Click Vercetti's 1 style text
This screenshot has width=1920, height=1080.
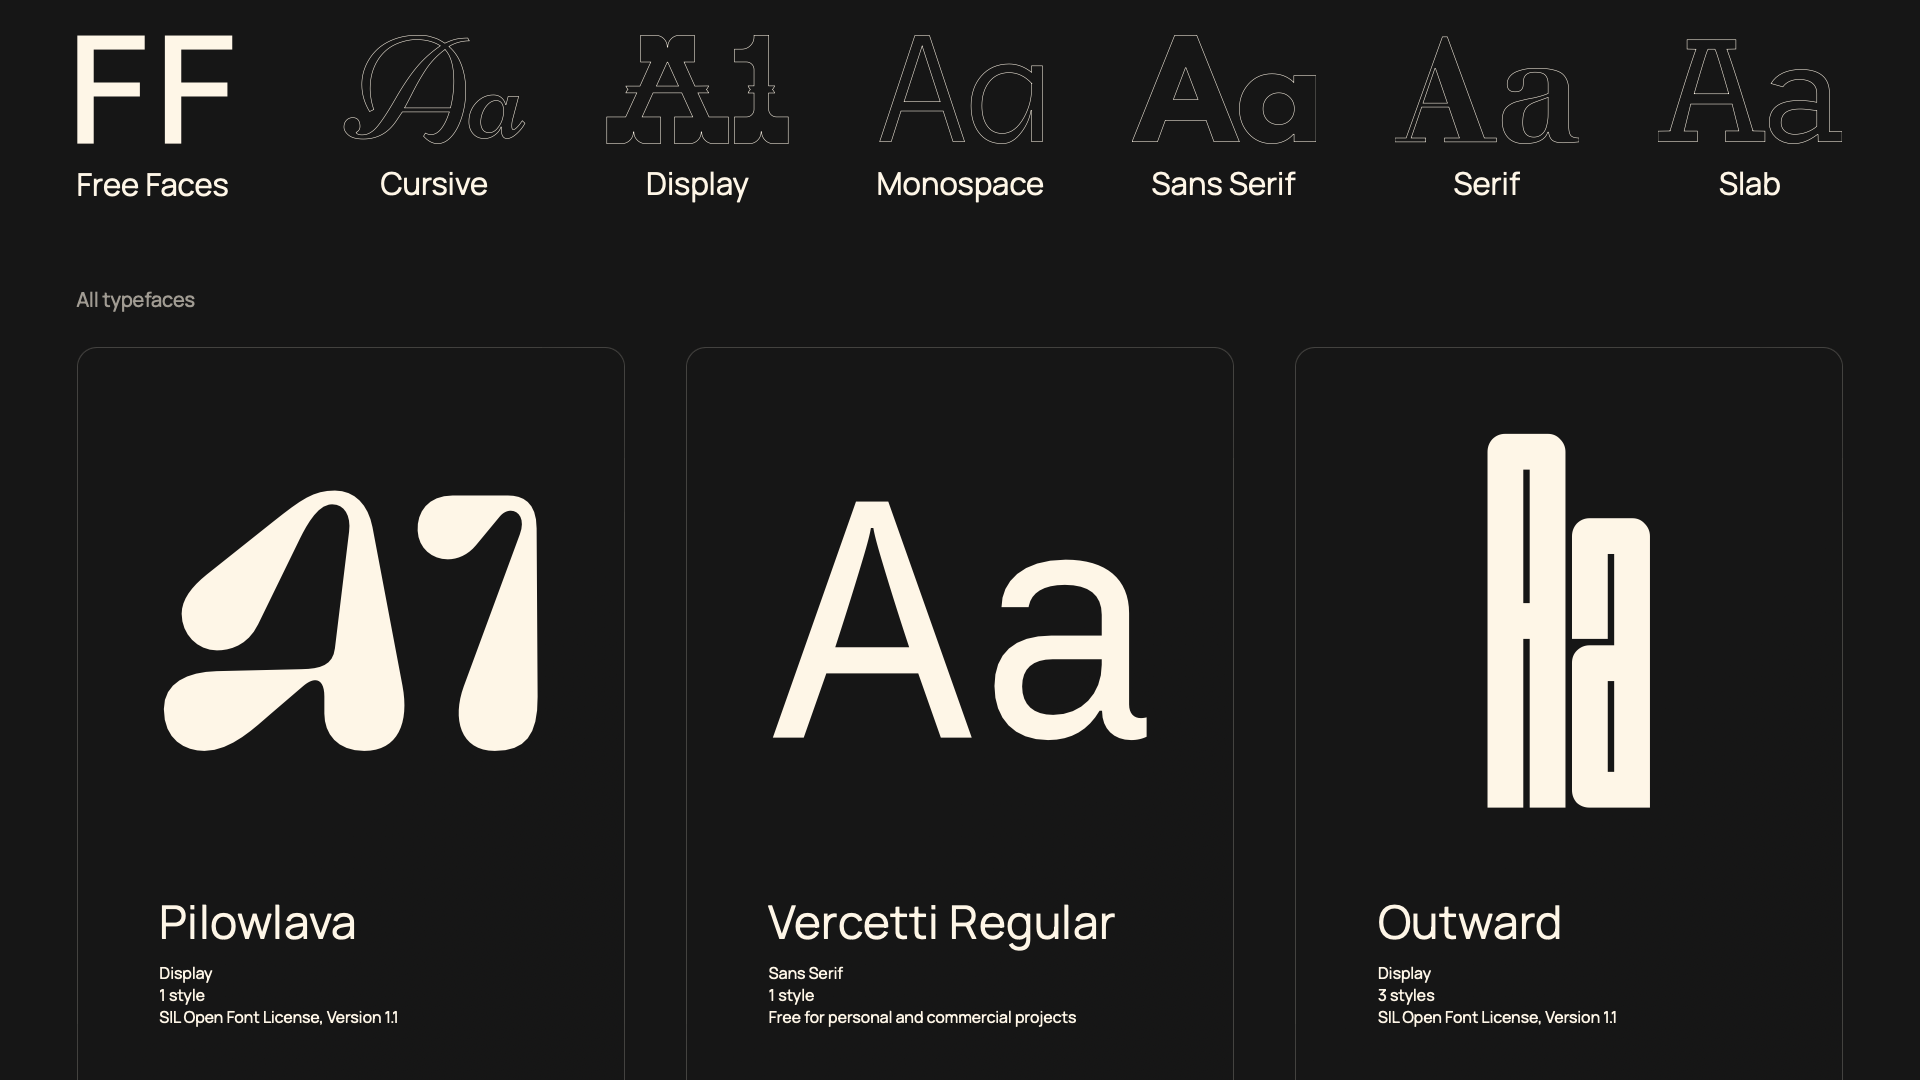[x=791, y=995]
